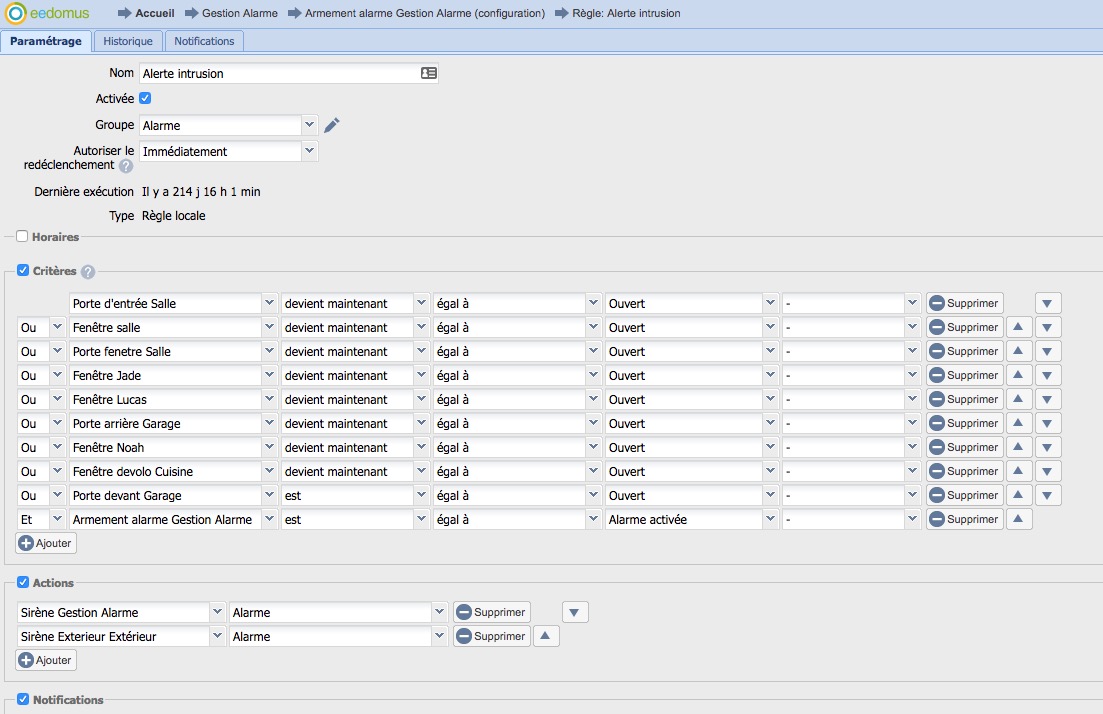This screenshot has height=714, width=1103.
Task: Click the eedomus logo
Action: (x=47, y=13)
